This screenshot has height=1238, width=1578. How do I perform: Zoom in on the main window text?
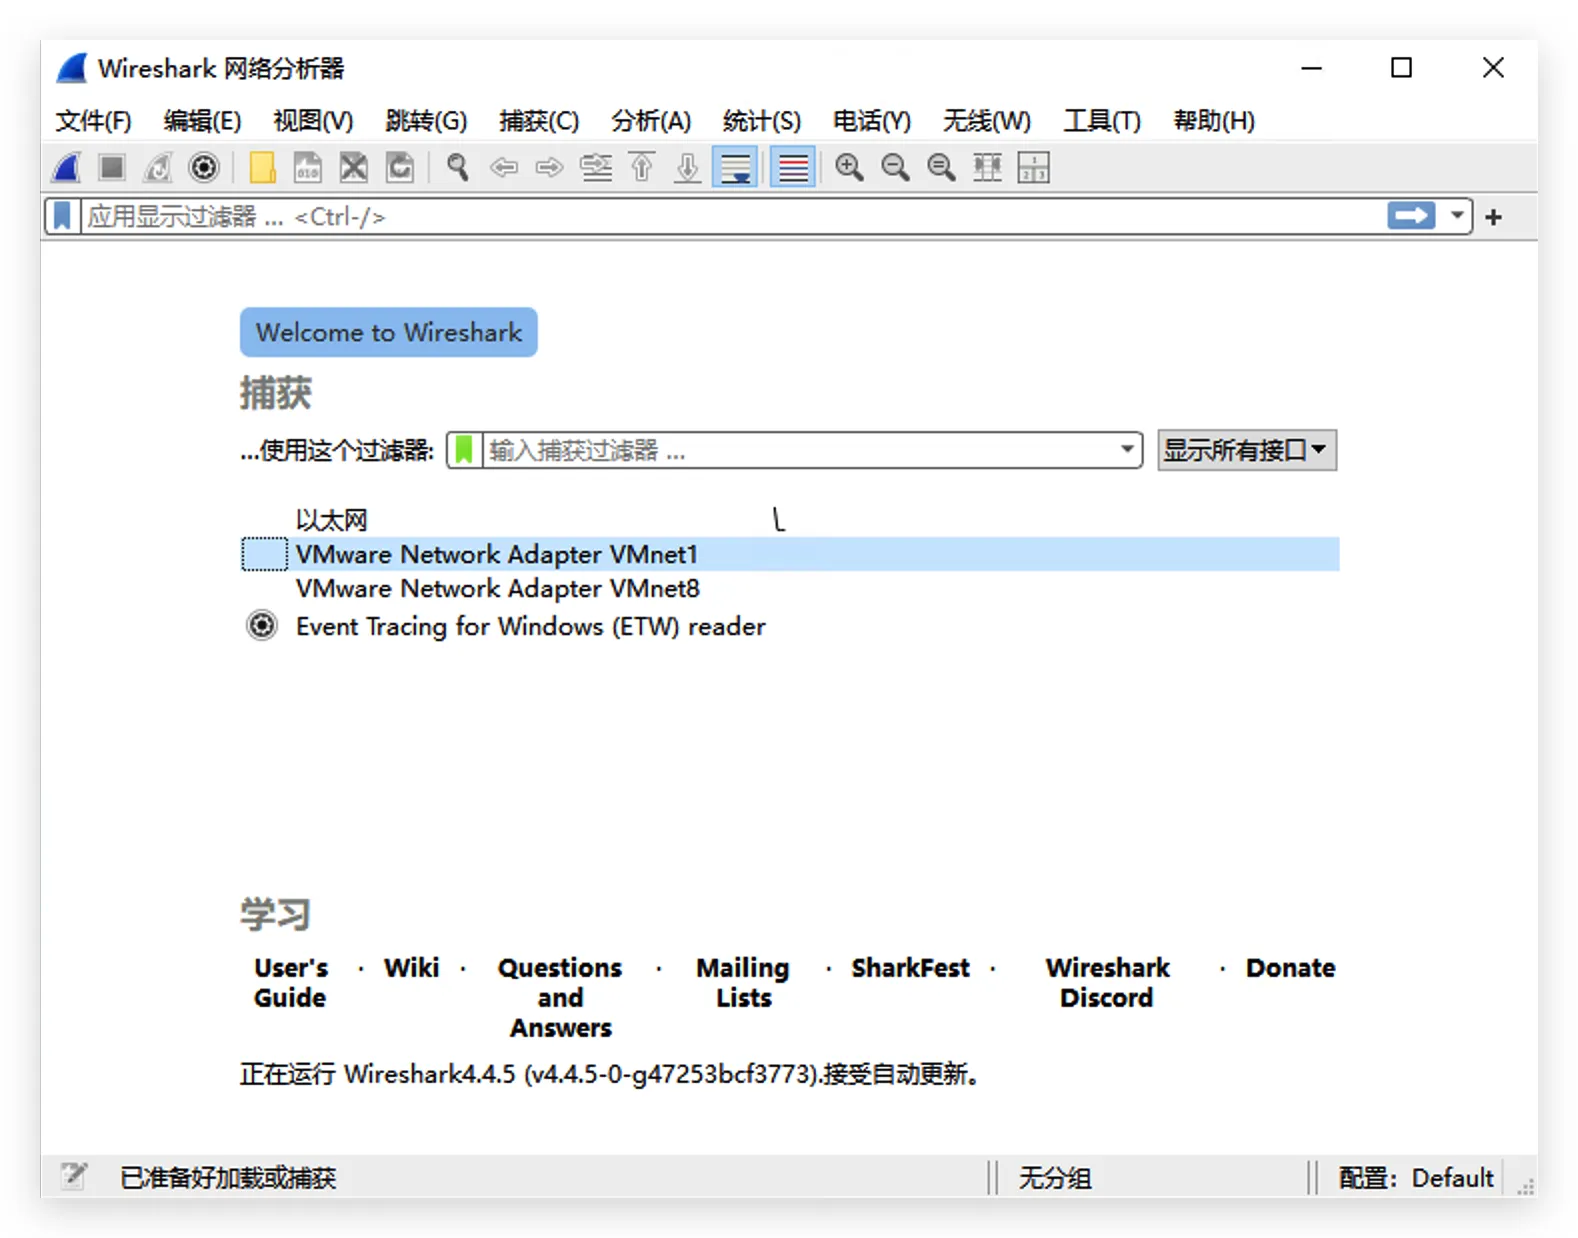850,167
